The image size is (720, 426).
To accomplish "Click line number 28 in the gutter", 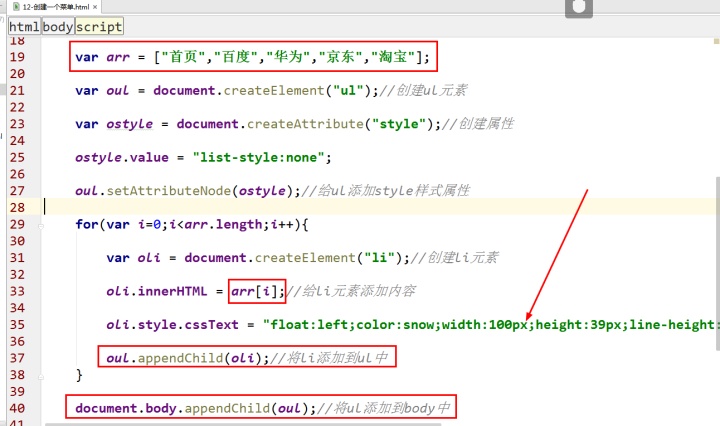I will 17,207.
